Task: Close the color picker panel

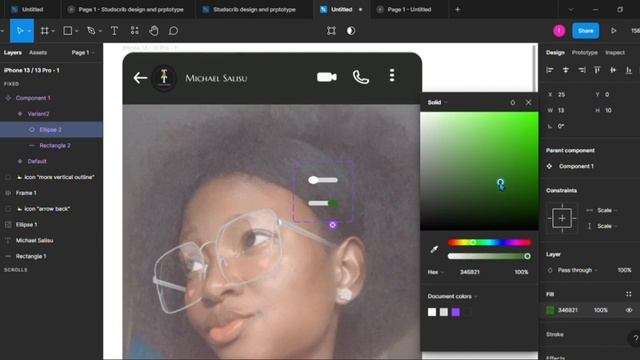Action: coord(529,102)
